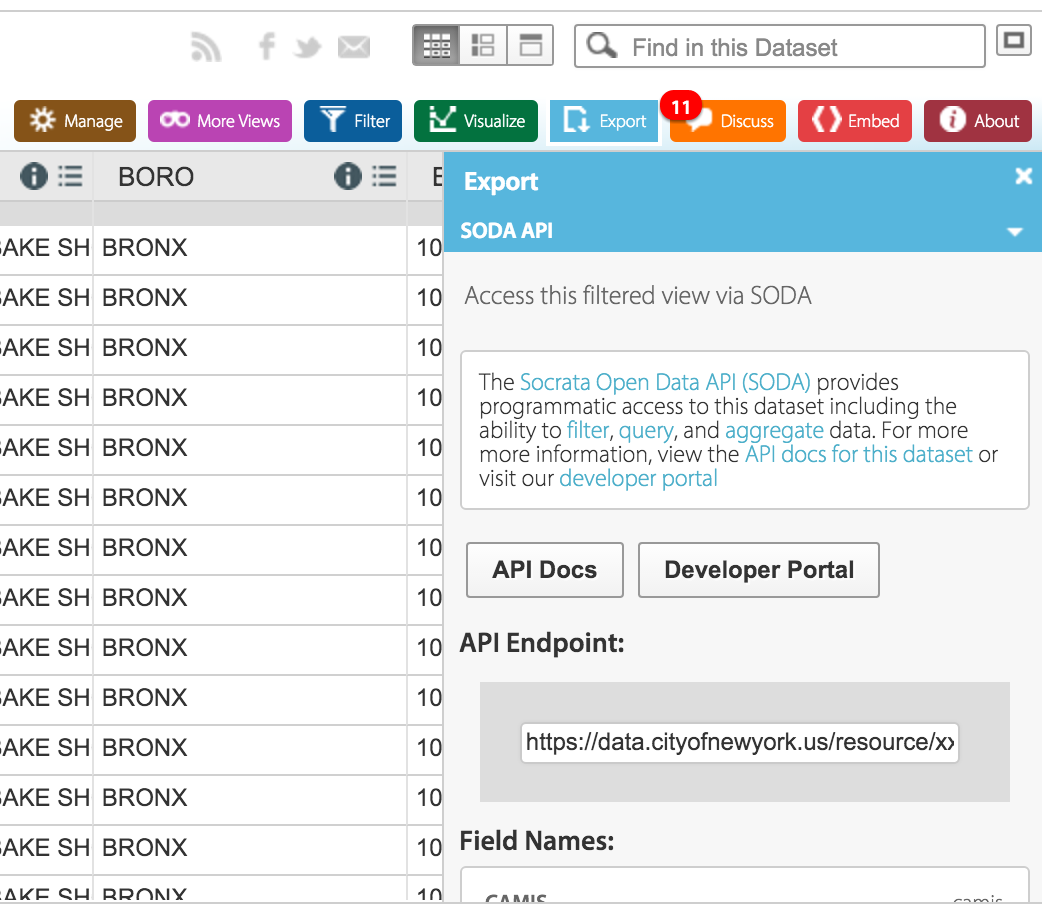The width and height of the screenshot is (1042, 904).
Task: Click the Developer Portal button
Action: click(x=759, y=570)
